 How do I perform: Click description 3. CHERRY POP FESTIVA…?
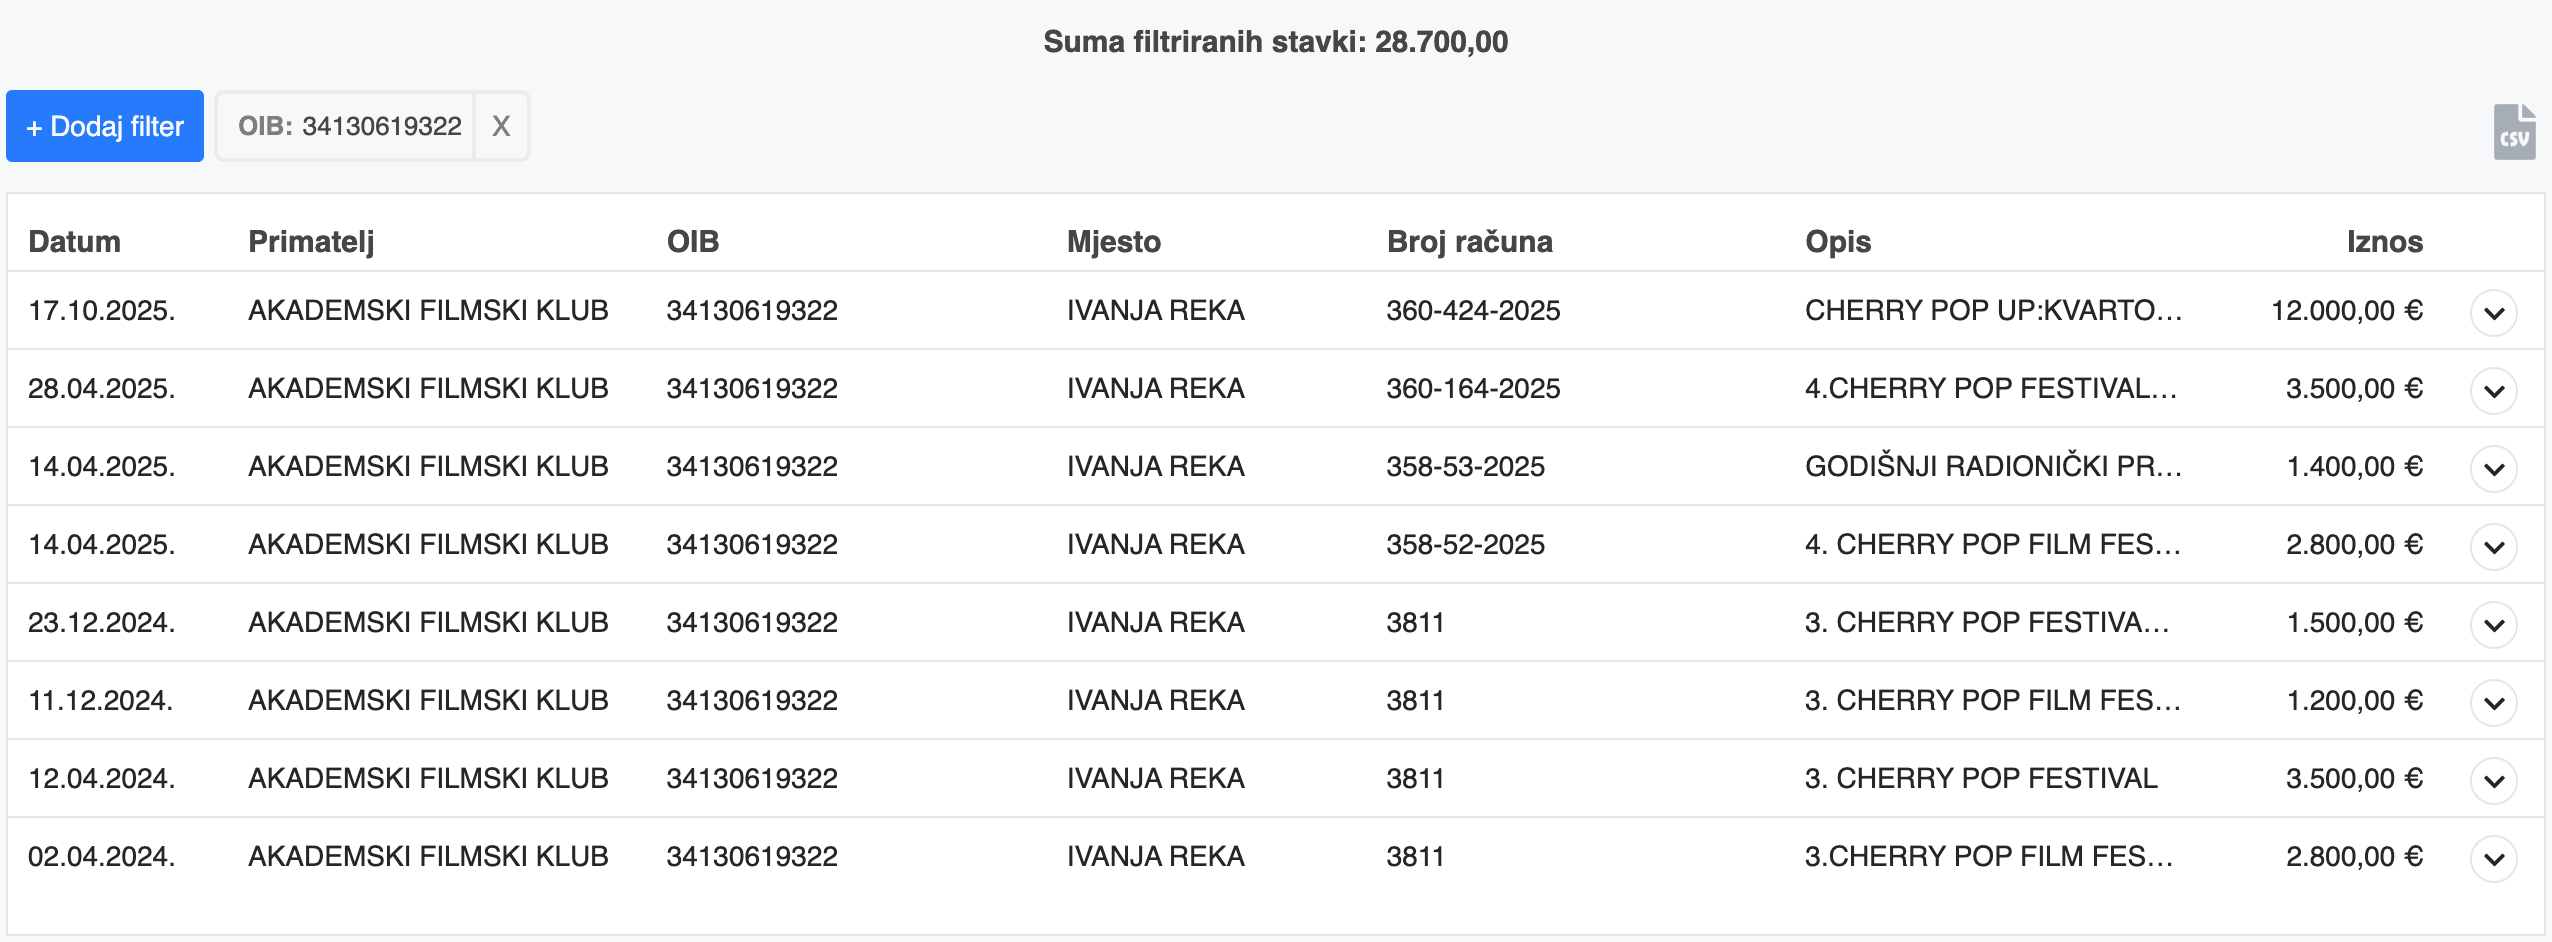coord(1987,623)
